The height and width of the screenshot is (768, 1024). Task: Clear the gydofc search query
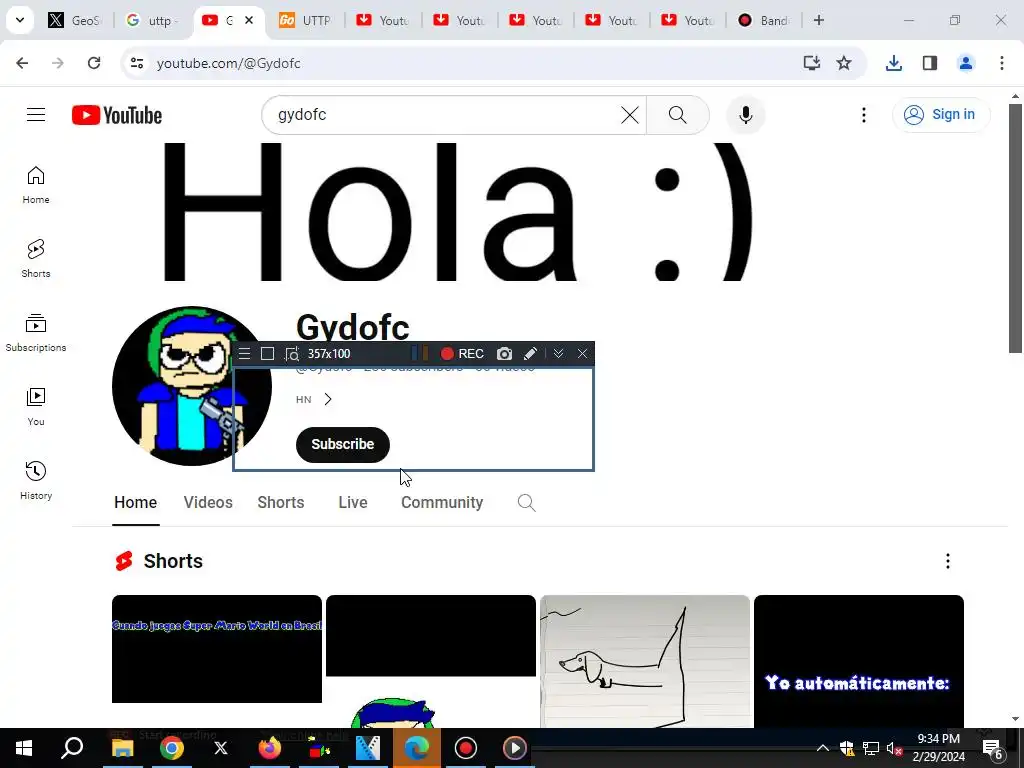click(630, 115)
